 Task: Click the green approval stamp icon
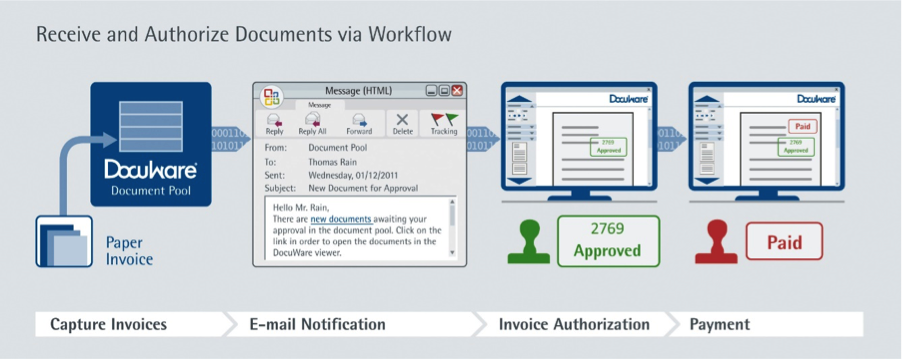point(528,242)
